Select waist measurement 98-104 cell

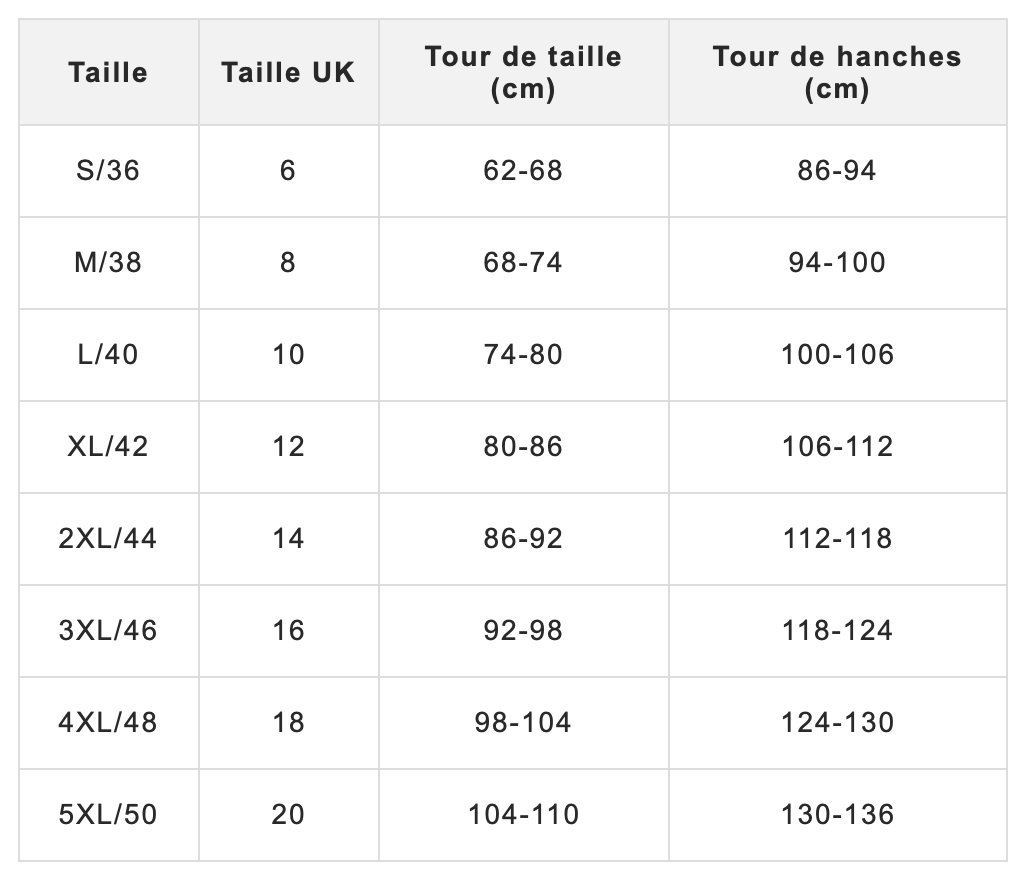[x=523, y=723]
